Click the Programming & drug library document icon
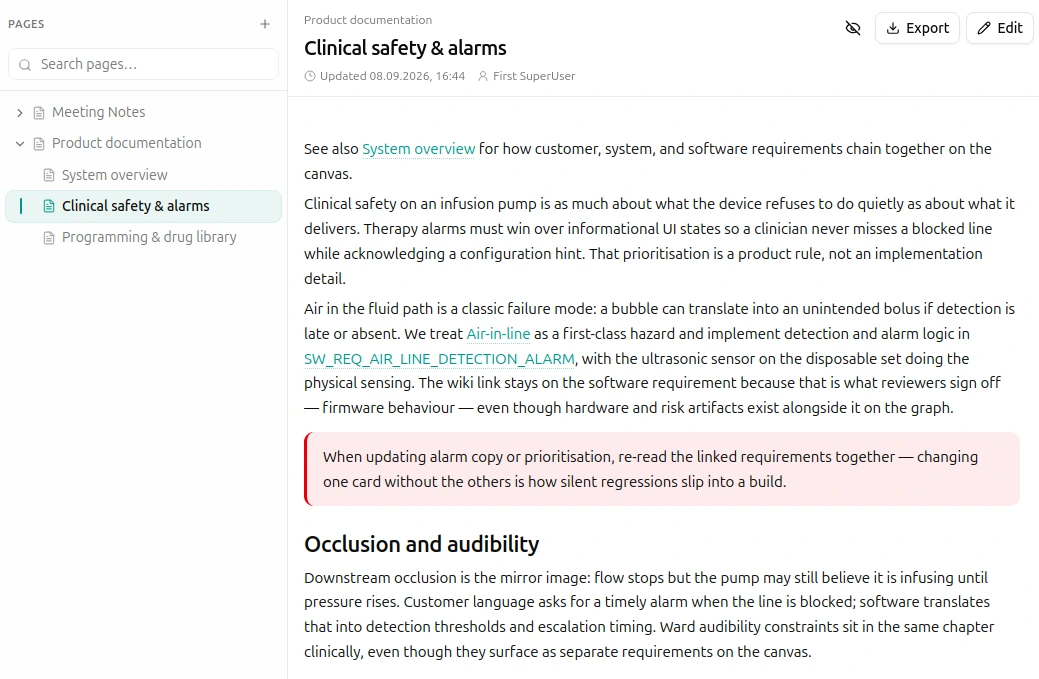The image size is (1039, 679). pos(49,237)
